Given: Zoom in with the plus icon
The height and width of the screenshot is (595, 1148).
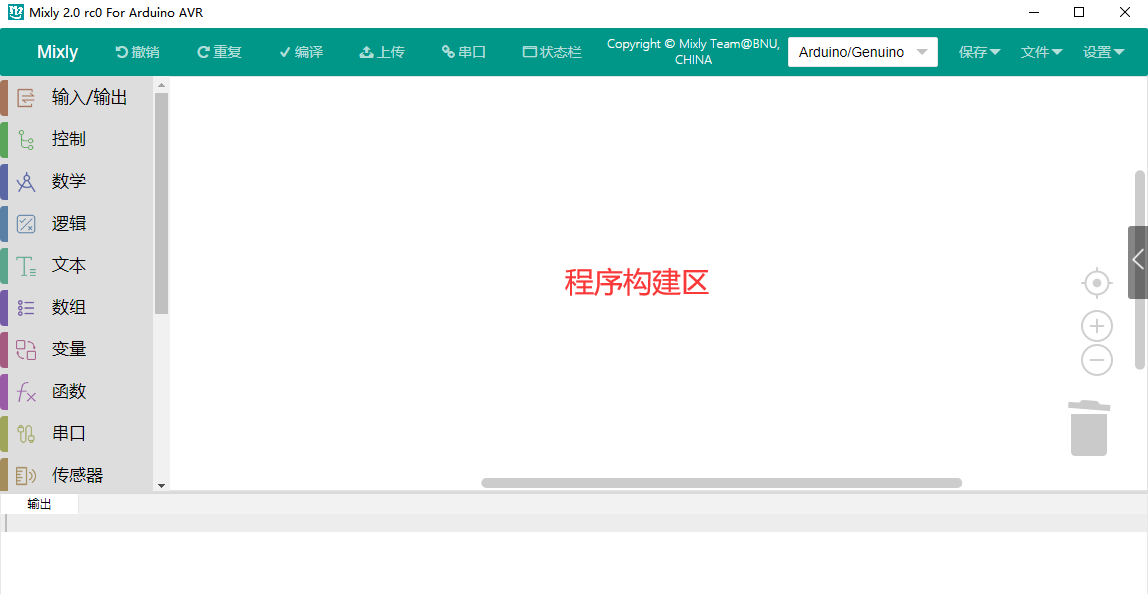Looking at the screenshot, I should point(1097,326).
